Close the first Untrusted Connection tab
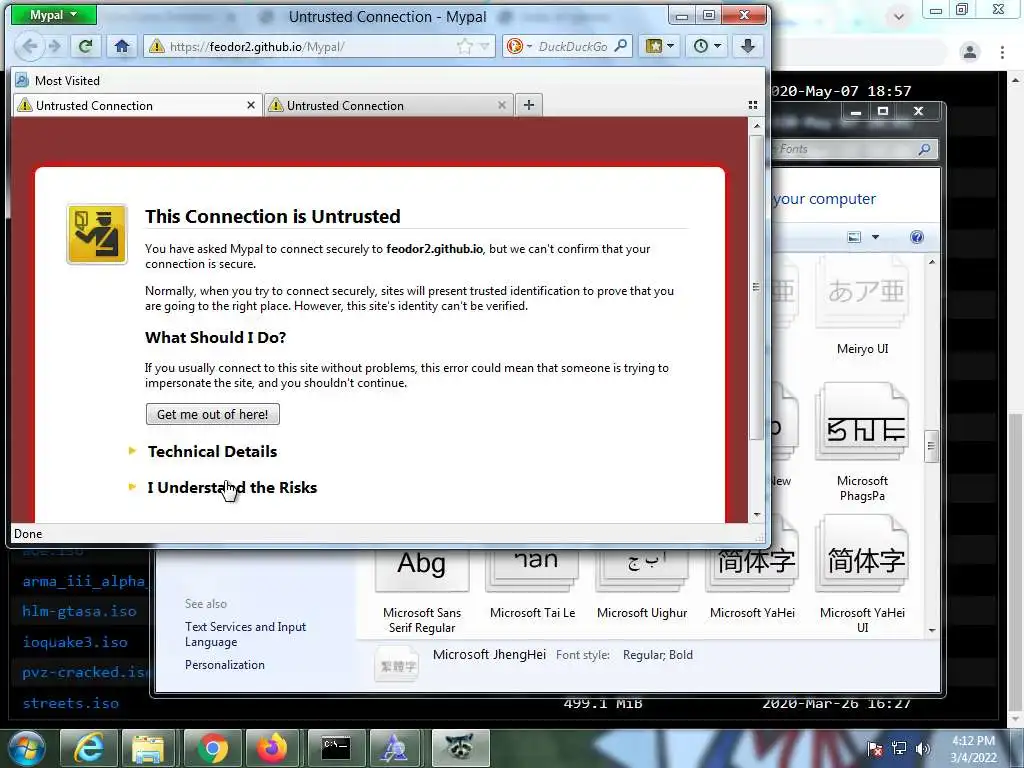This screenshot has height=768, width=1024. (251, 105)
